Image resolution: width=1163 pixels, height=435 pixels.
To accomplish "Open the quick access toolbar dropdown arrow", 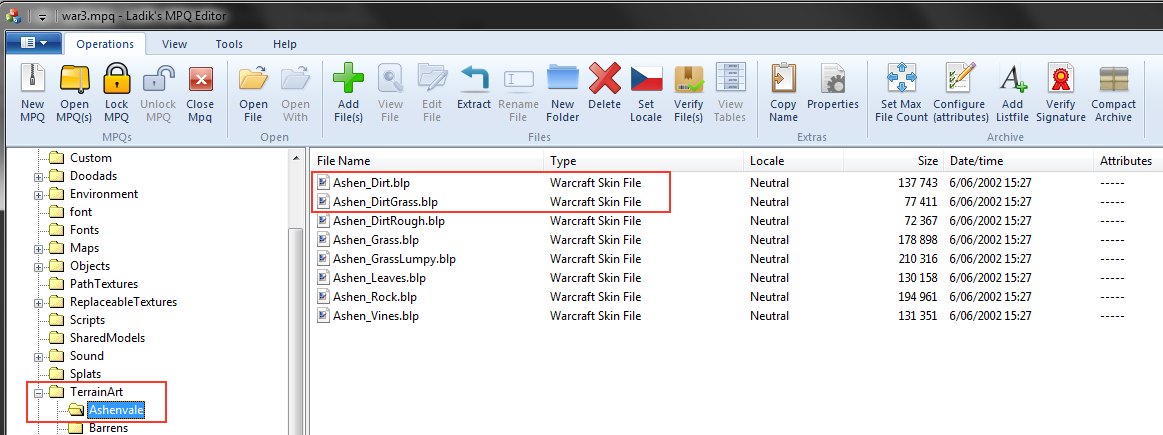I will 44,16.
